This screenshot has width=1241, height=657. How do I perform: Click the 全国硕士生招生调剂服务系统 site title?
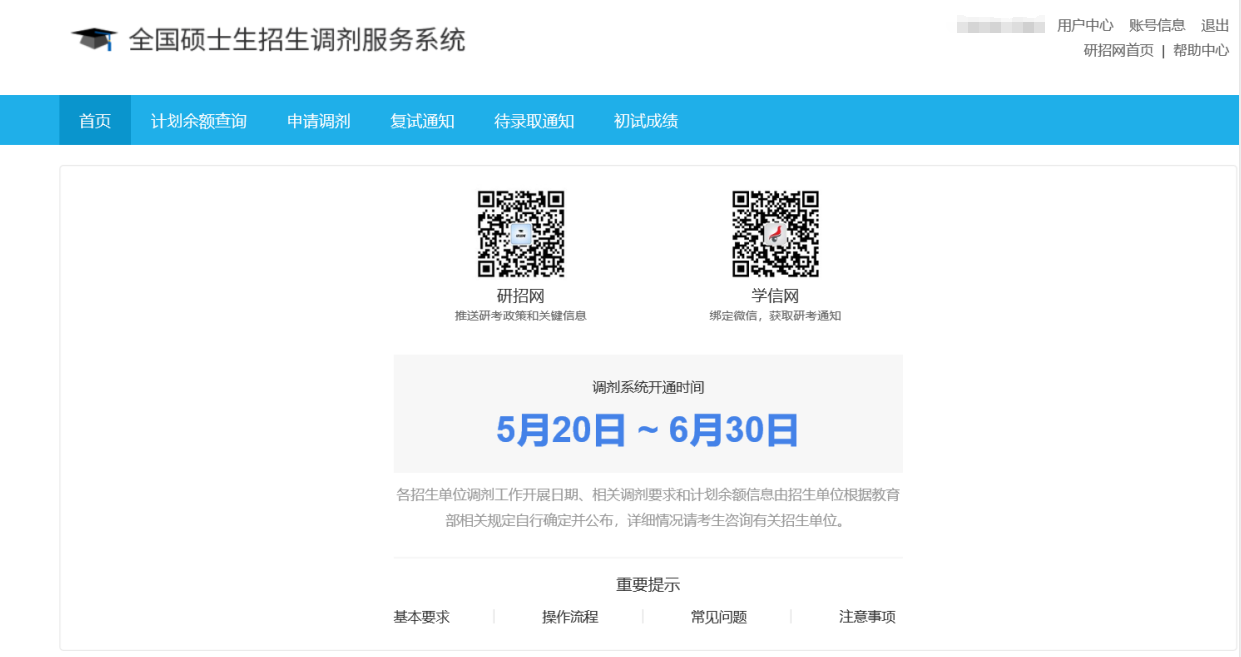tap(297, 40)
